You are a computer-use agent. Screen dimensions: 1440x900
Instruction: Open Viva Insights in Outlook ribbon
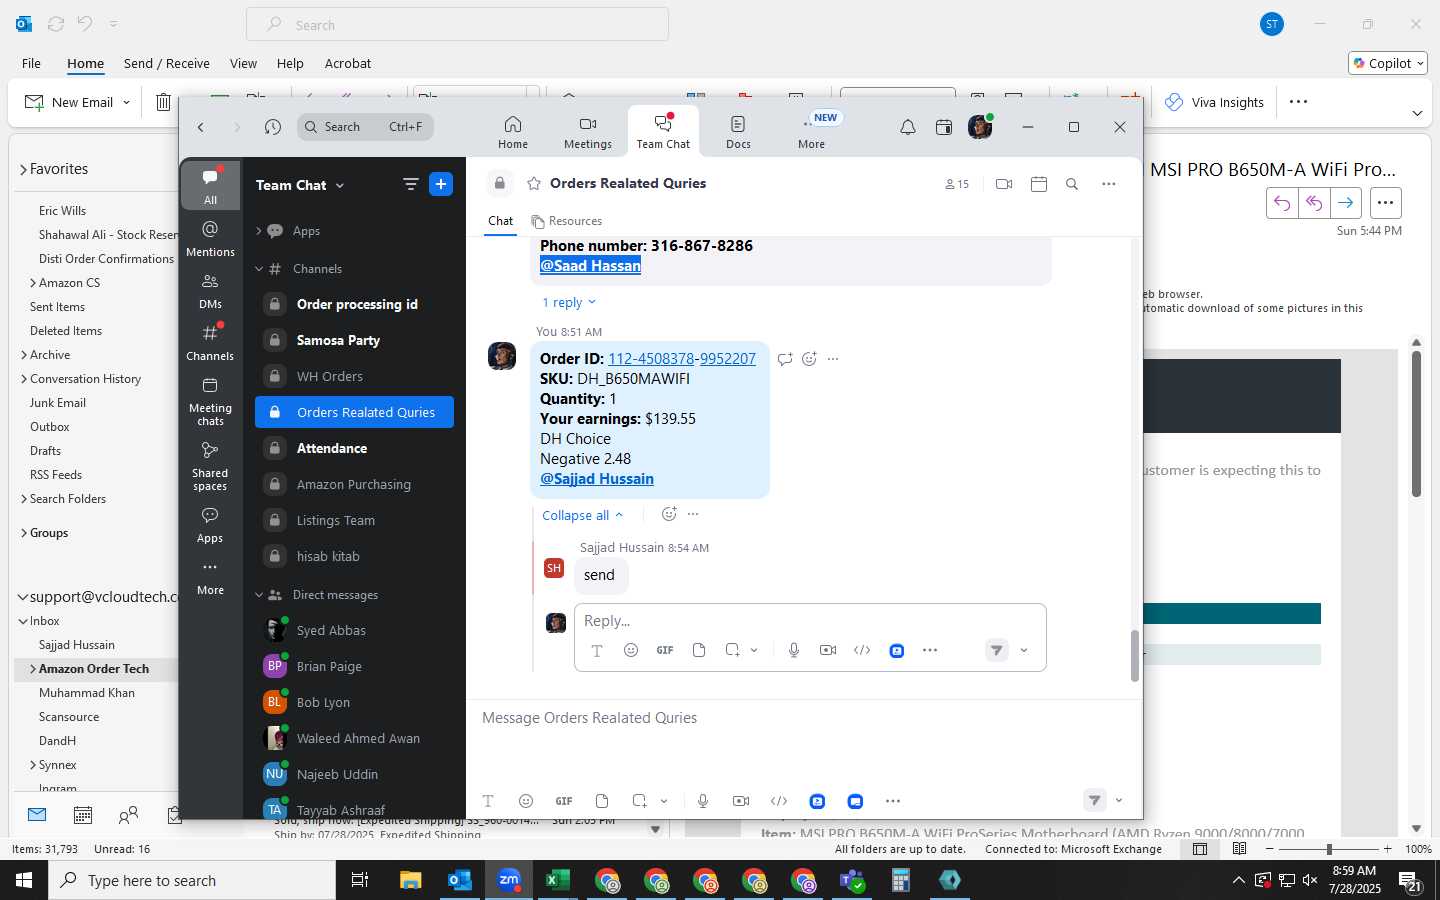pos(1214,102)
